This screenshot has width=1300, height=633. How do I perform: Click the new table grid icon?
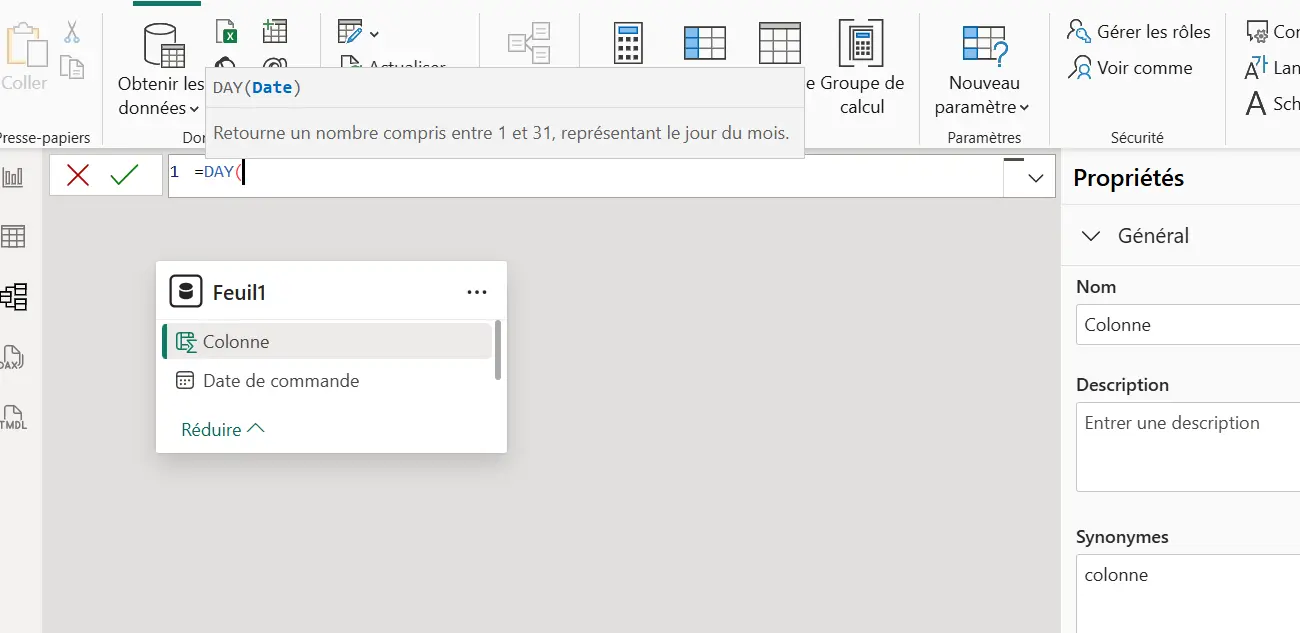point(780,44)
